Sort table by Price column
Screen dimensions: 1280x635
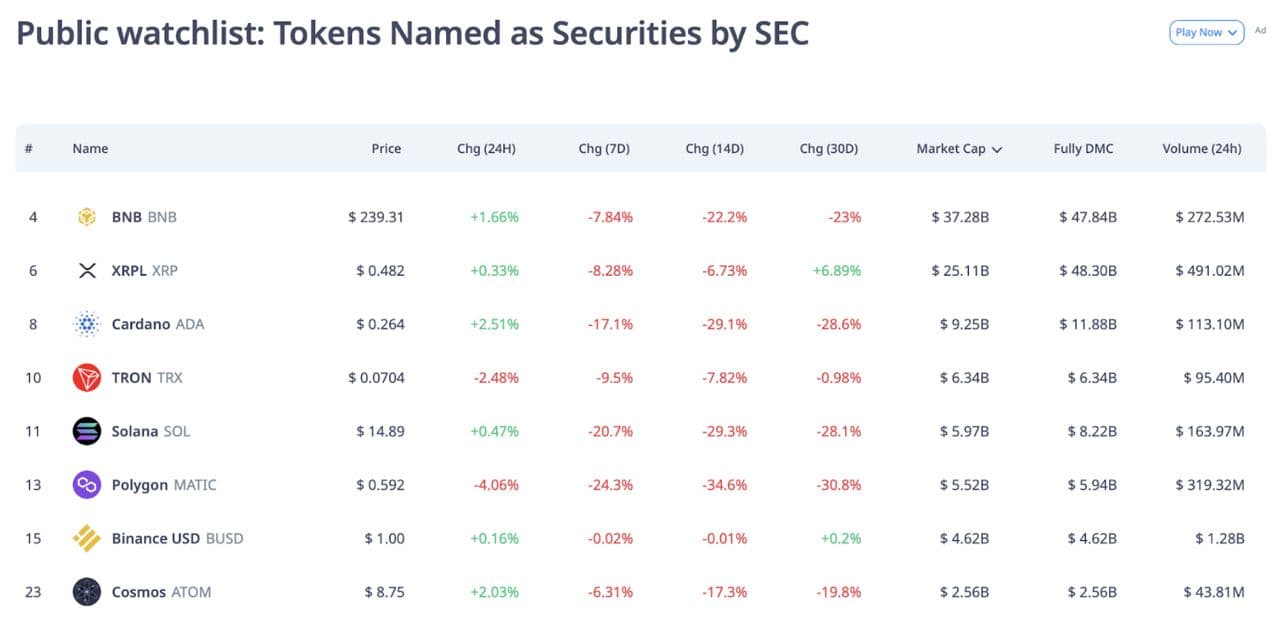coord(386,149)
